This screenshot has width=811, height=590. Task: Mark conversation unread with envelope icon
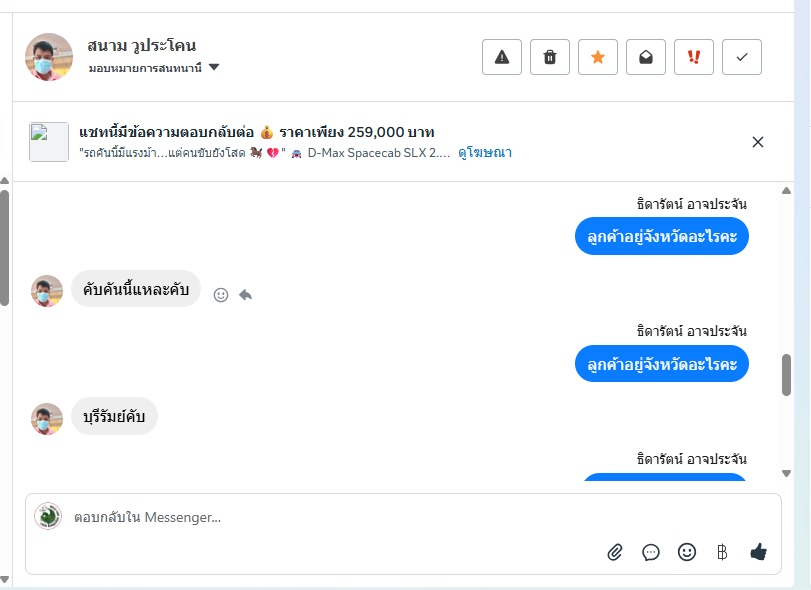(646, 57)
